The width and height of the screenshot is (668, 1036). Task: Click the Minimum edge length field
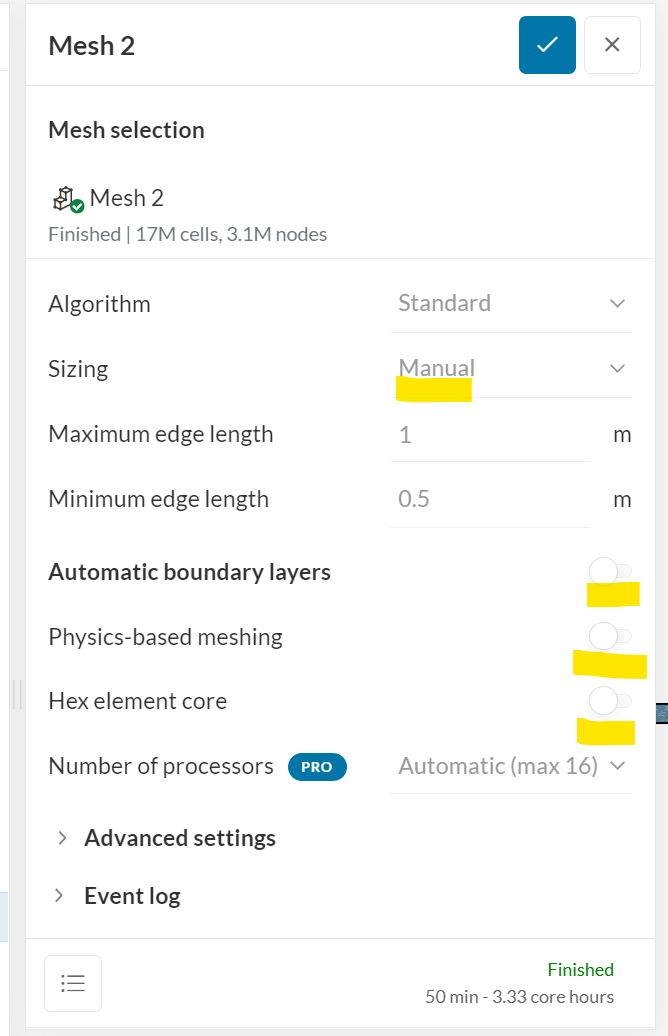tap(490, 499)
